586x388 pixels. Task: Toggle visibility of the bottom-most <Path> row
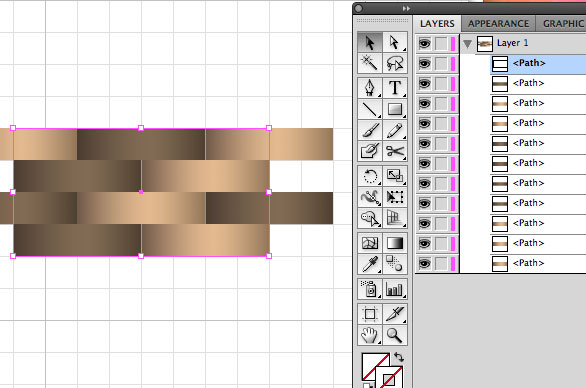coord(424,264)
